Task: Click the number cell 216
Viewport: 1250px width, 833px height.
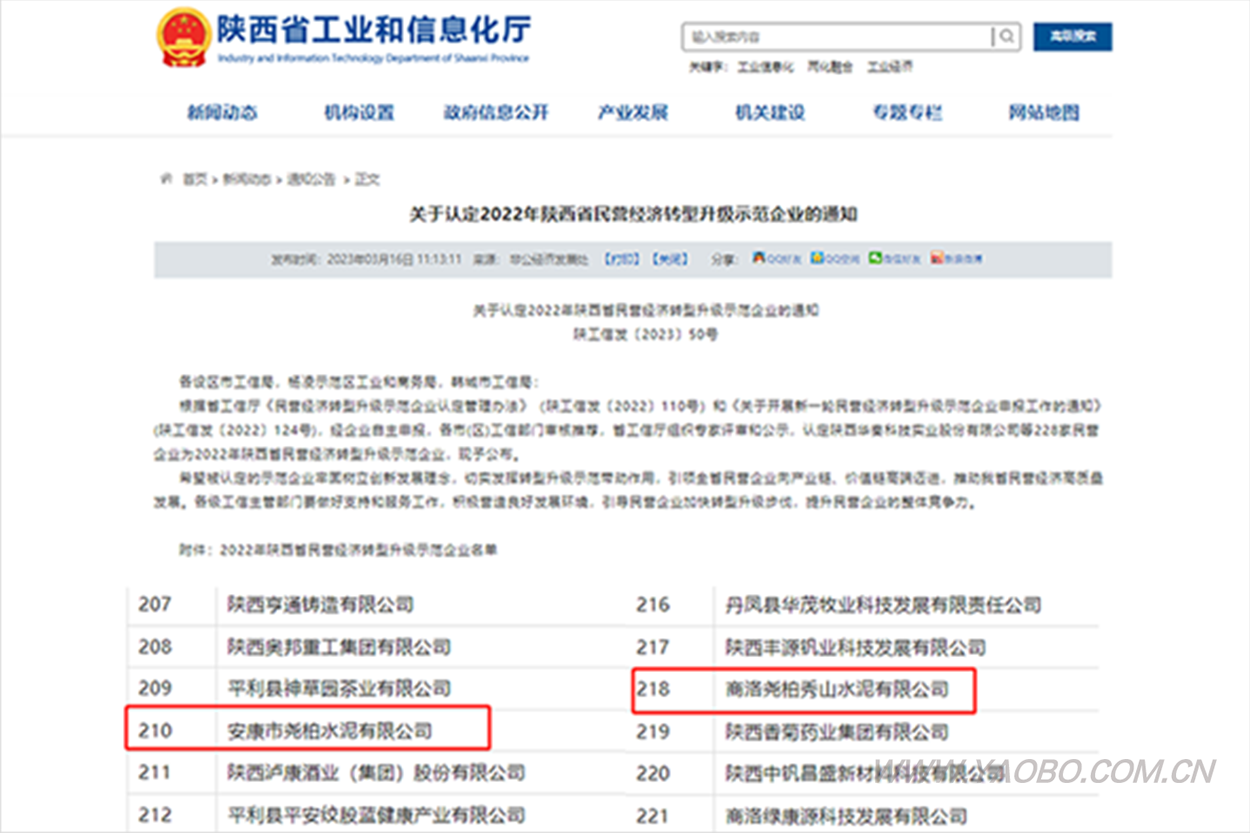Action: click(x=653, y=604)
